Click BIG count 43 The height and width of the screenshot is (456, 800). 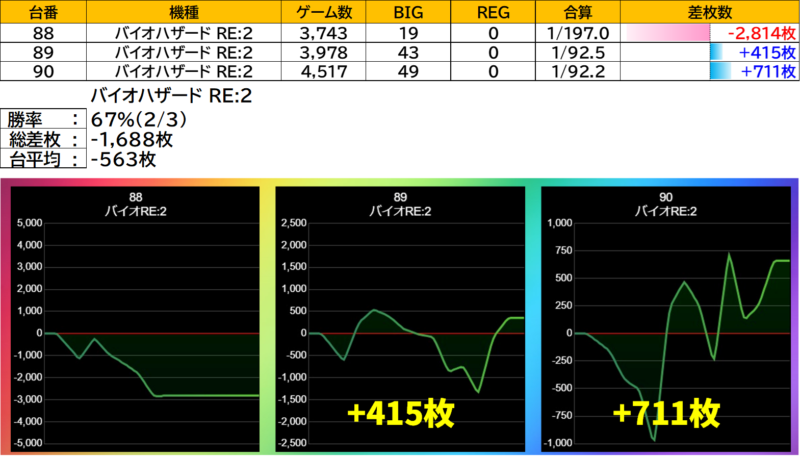[x=408, y=53]
